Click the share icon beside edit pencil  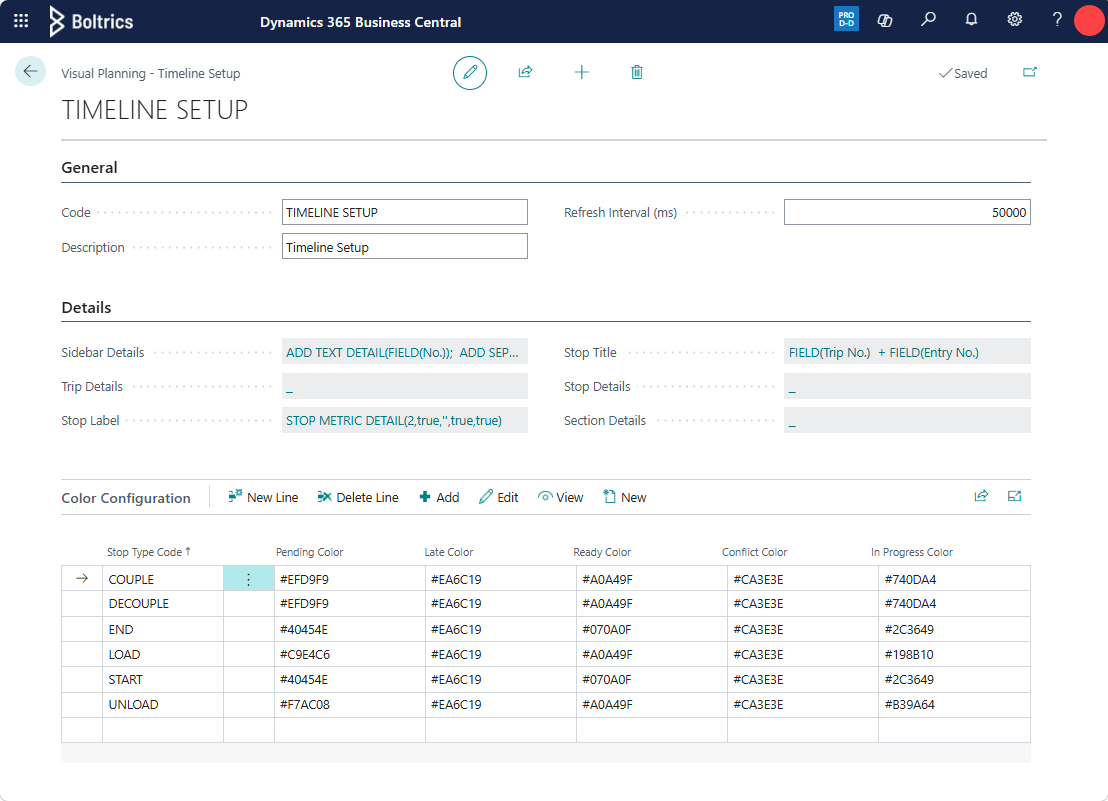[x=525, y=72]
